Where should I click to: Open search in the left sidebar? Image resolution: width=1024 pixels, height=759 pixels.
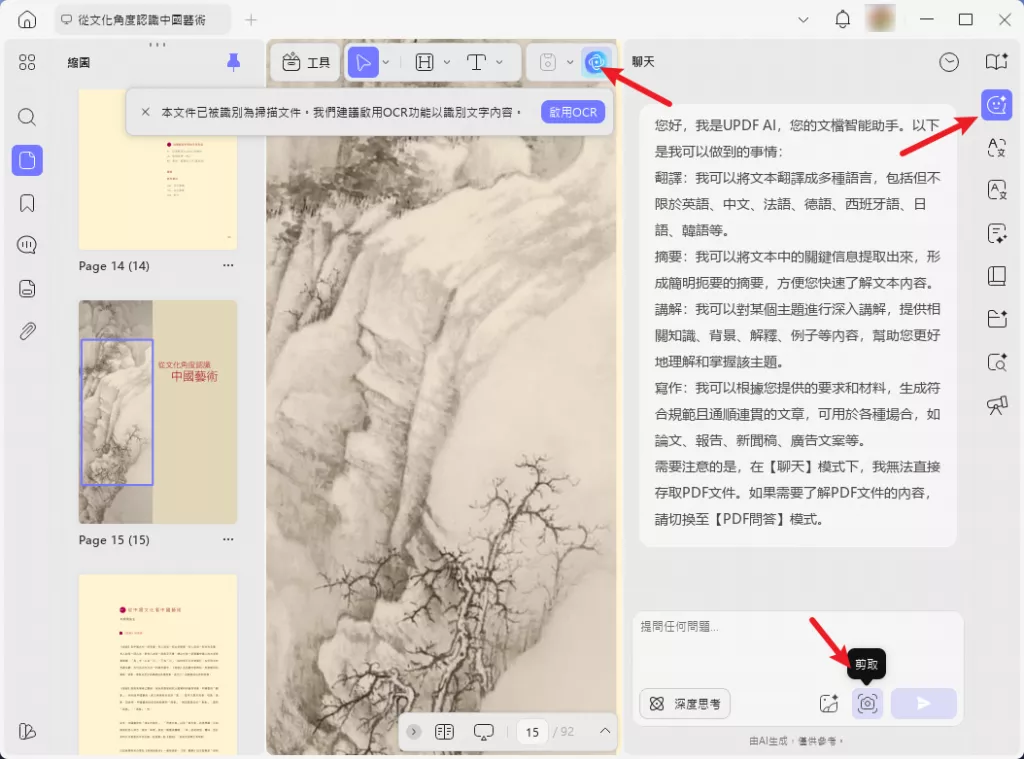coord(26,117)
